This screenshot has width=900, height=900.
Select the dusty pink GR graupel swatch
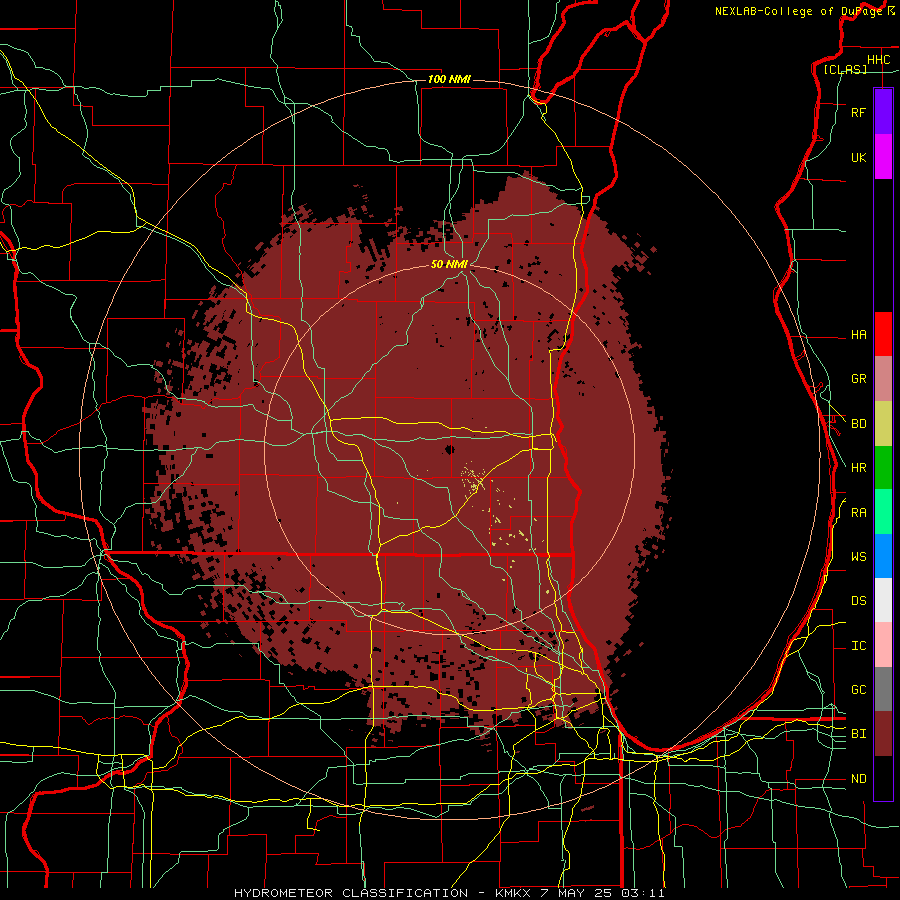883,379
